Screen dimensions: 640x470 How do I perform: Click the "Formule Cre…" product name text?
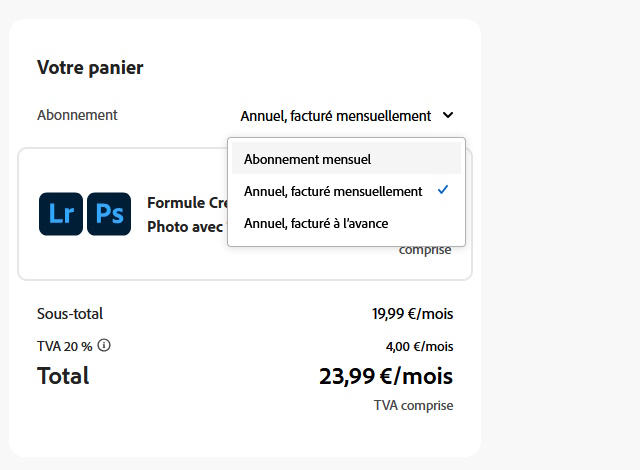[184, 203]
